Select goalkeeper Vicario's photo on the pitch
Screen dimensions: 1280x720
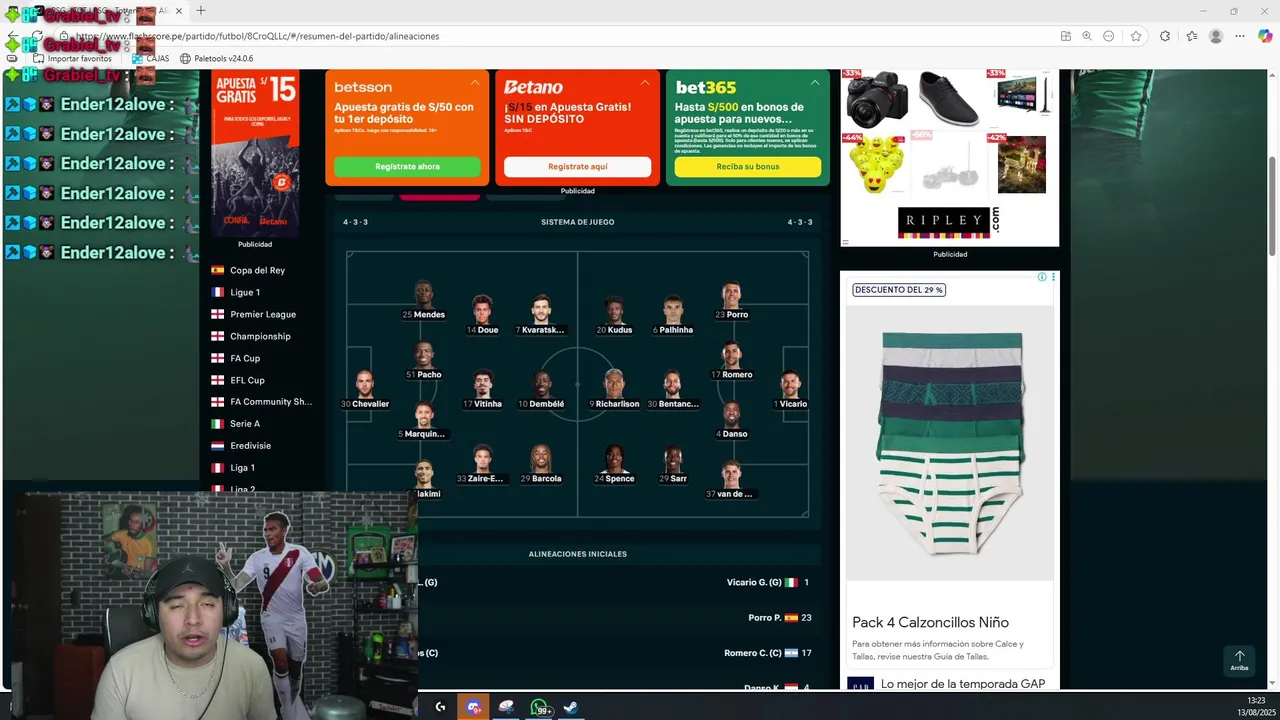[790, 384]
